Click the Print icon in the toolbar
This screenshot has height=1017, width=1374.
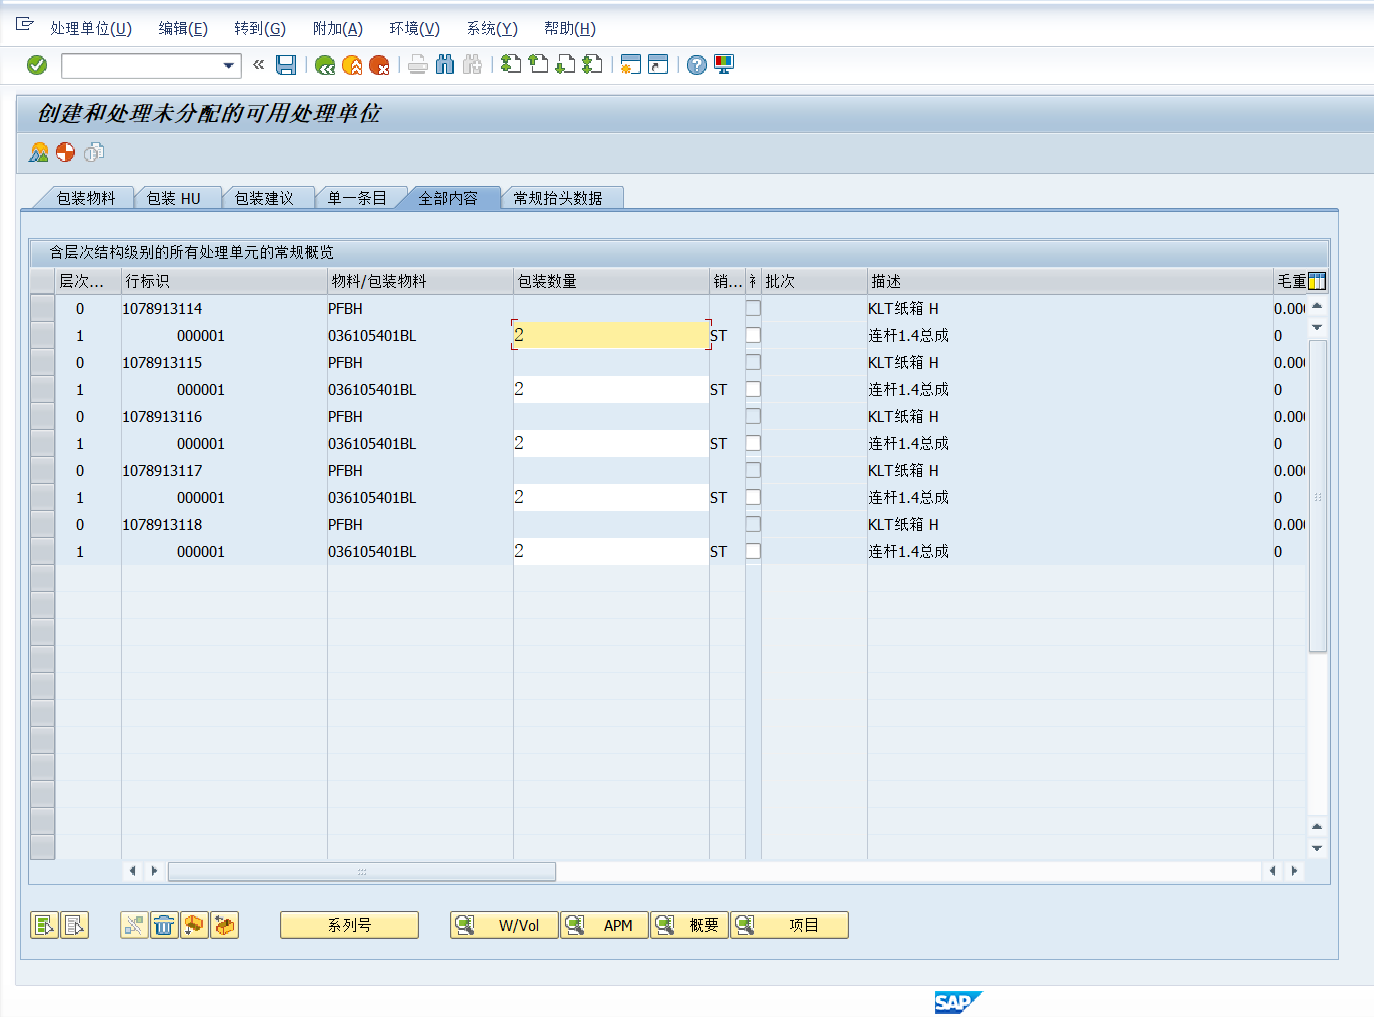click(418, 65)
